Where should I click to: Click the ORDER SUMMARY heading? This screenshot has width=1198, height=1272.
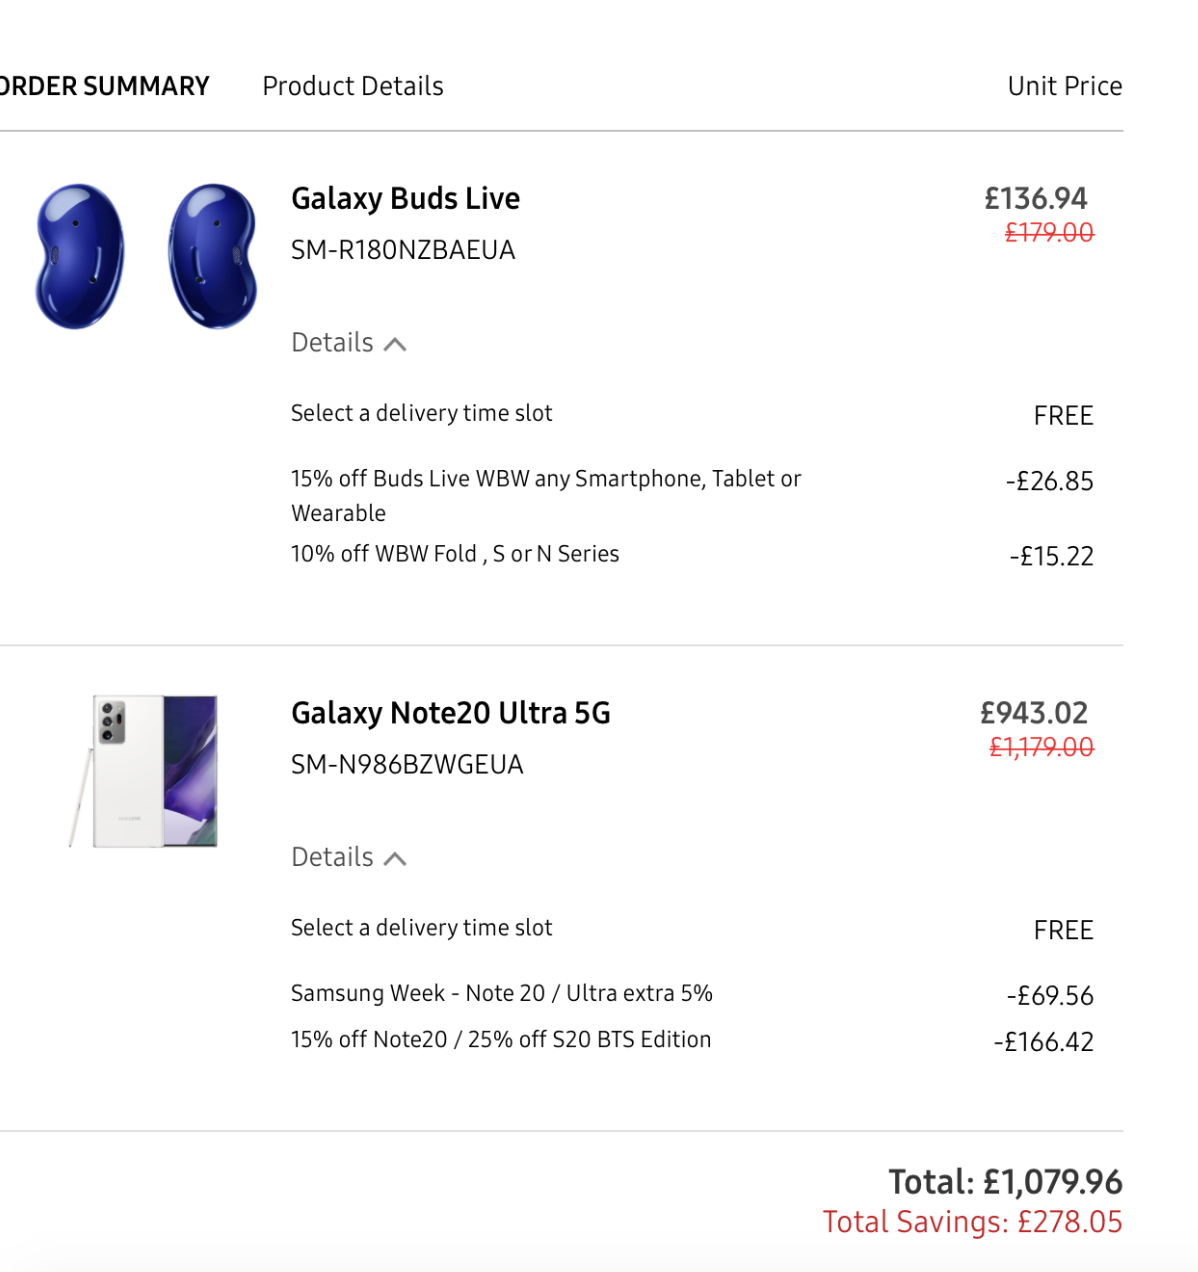click(104, 86)
